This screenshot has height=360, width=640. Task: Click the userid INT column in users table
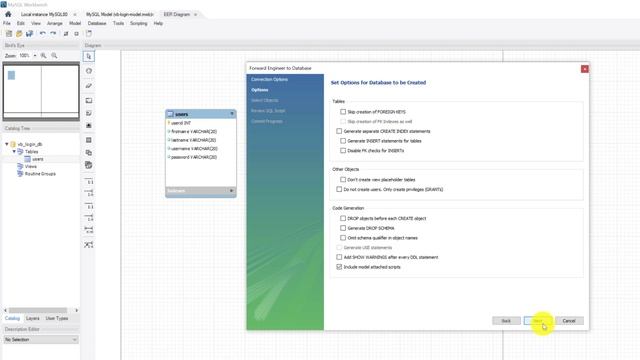(x=180, y=123)
